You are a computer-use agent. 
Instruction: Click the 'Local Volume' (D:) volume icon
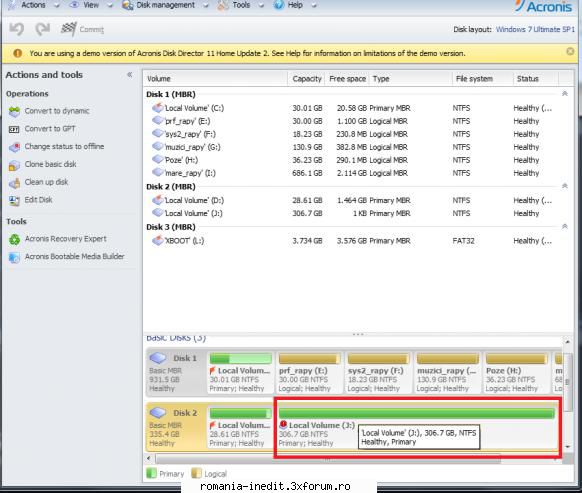158,200
